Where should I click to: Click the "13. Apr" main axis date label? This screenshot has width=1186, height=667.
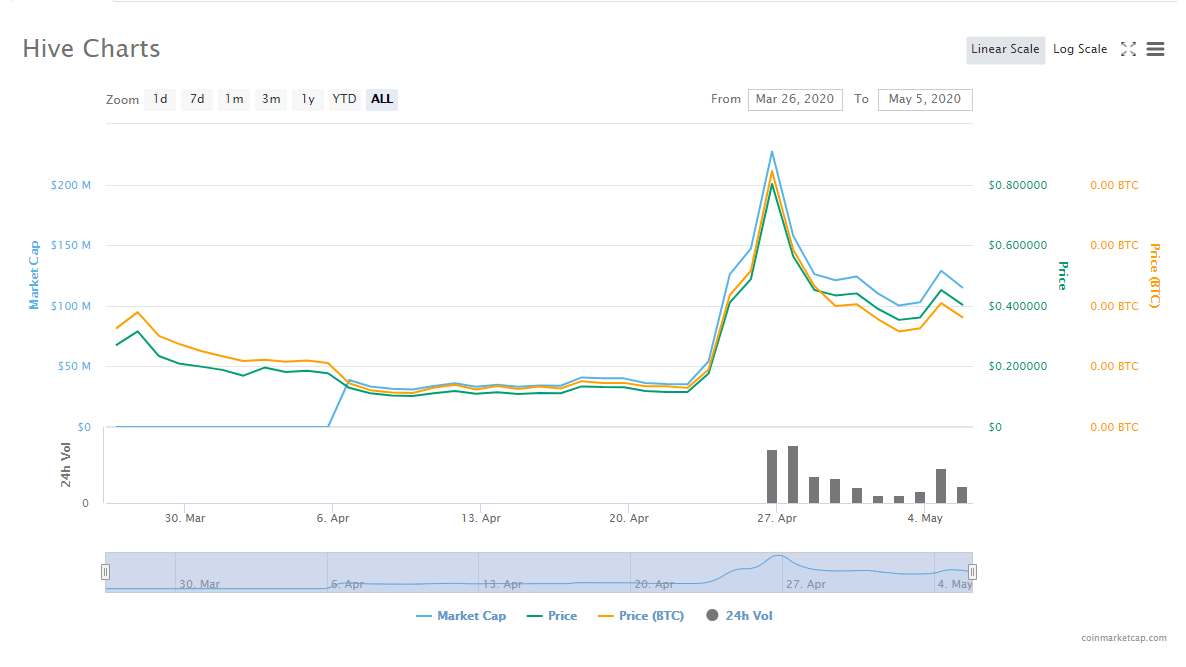481,518
